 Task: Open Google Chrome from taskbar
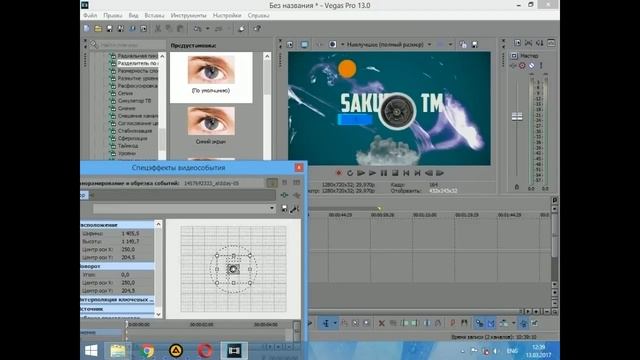coord(147,351)
